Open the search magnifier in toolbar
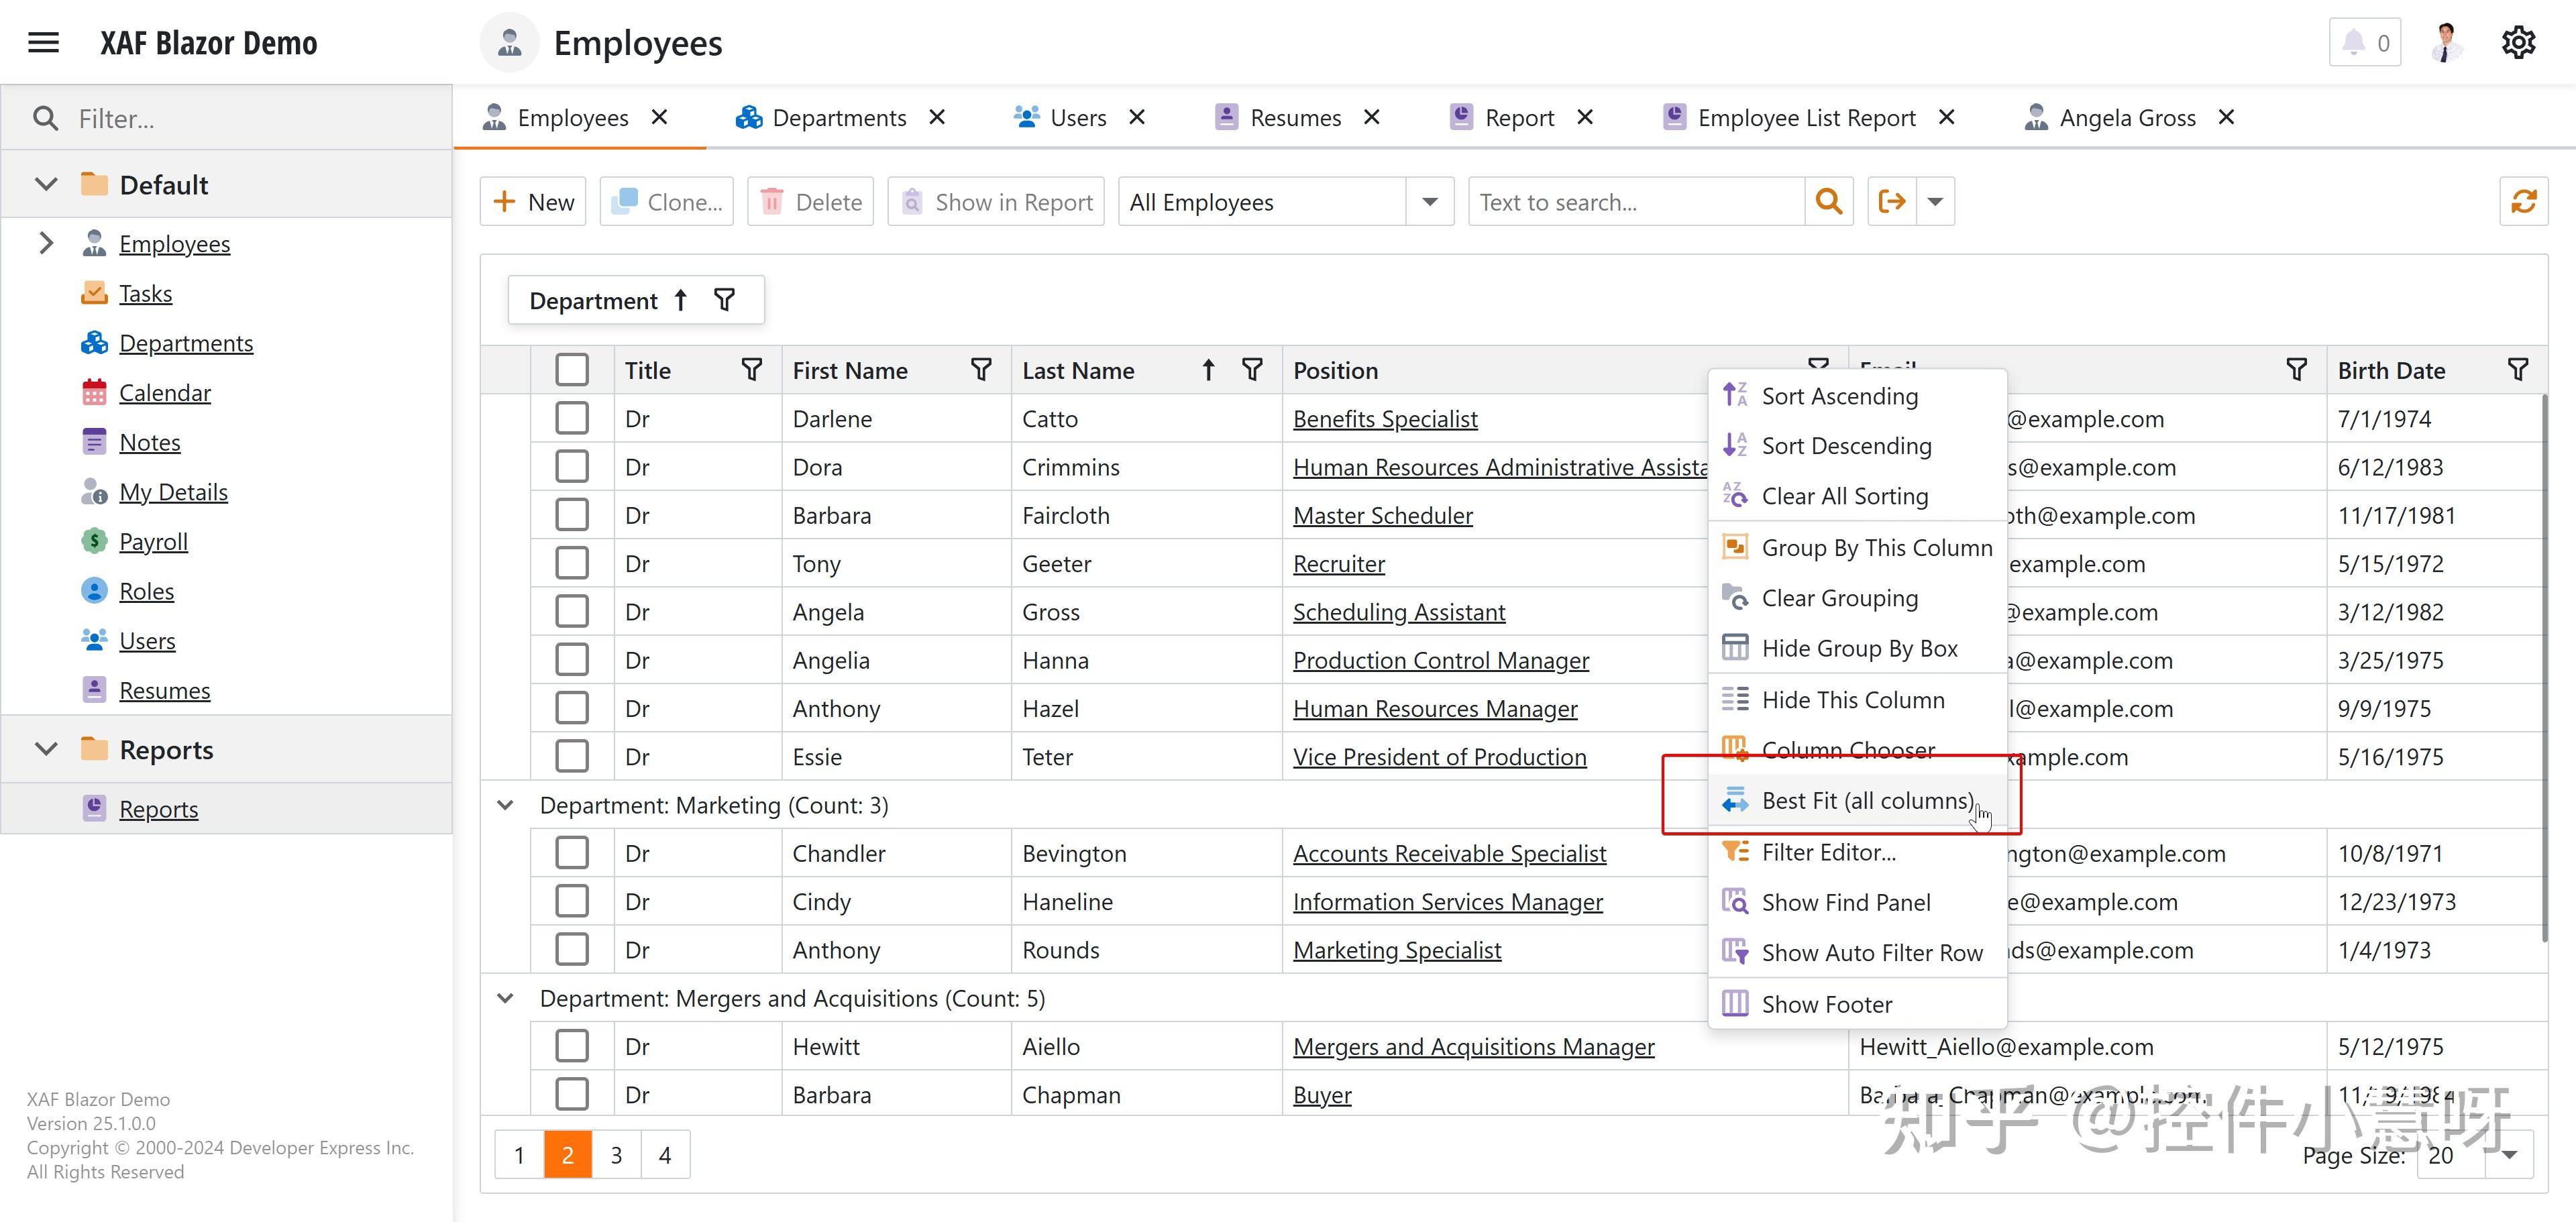This screenshot has height=1222, width=2576. pos(1829,201)
